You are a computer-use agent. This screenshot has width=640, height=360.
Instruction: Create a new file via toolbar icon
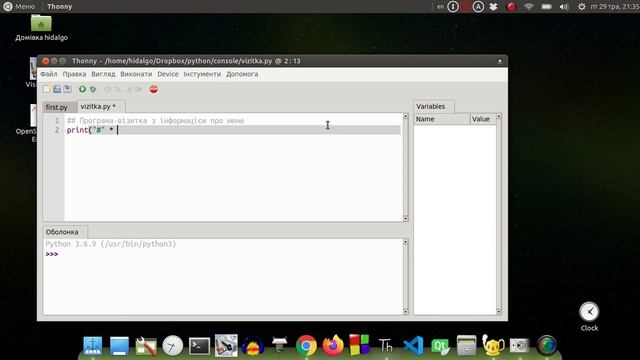pyautogui.click(x=47, y=89)
